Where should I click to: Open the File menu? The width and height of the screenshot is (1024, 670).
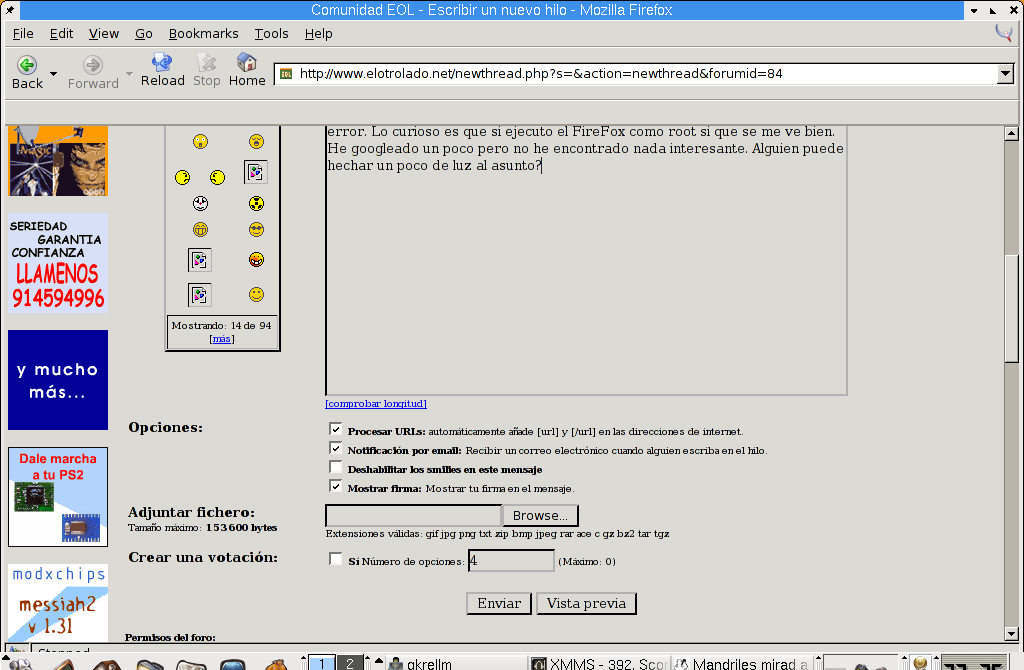(23, 33)
